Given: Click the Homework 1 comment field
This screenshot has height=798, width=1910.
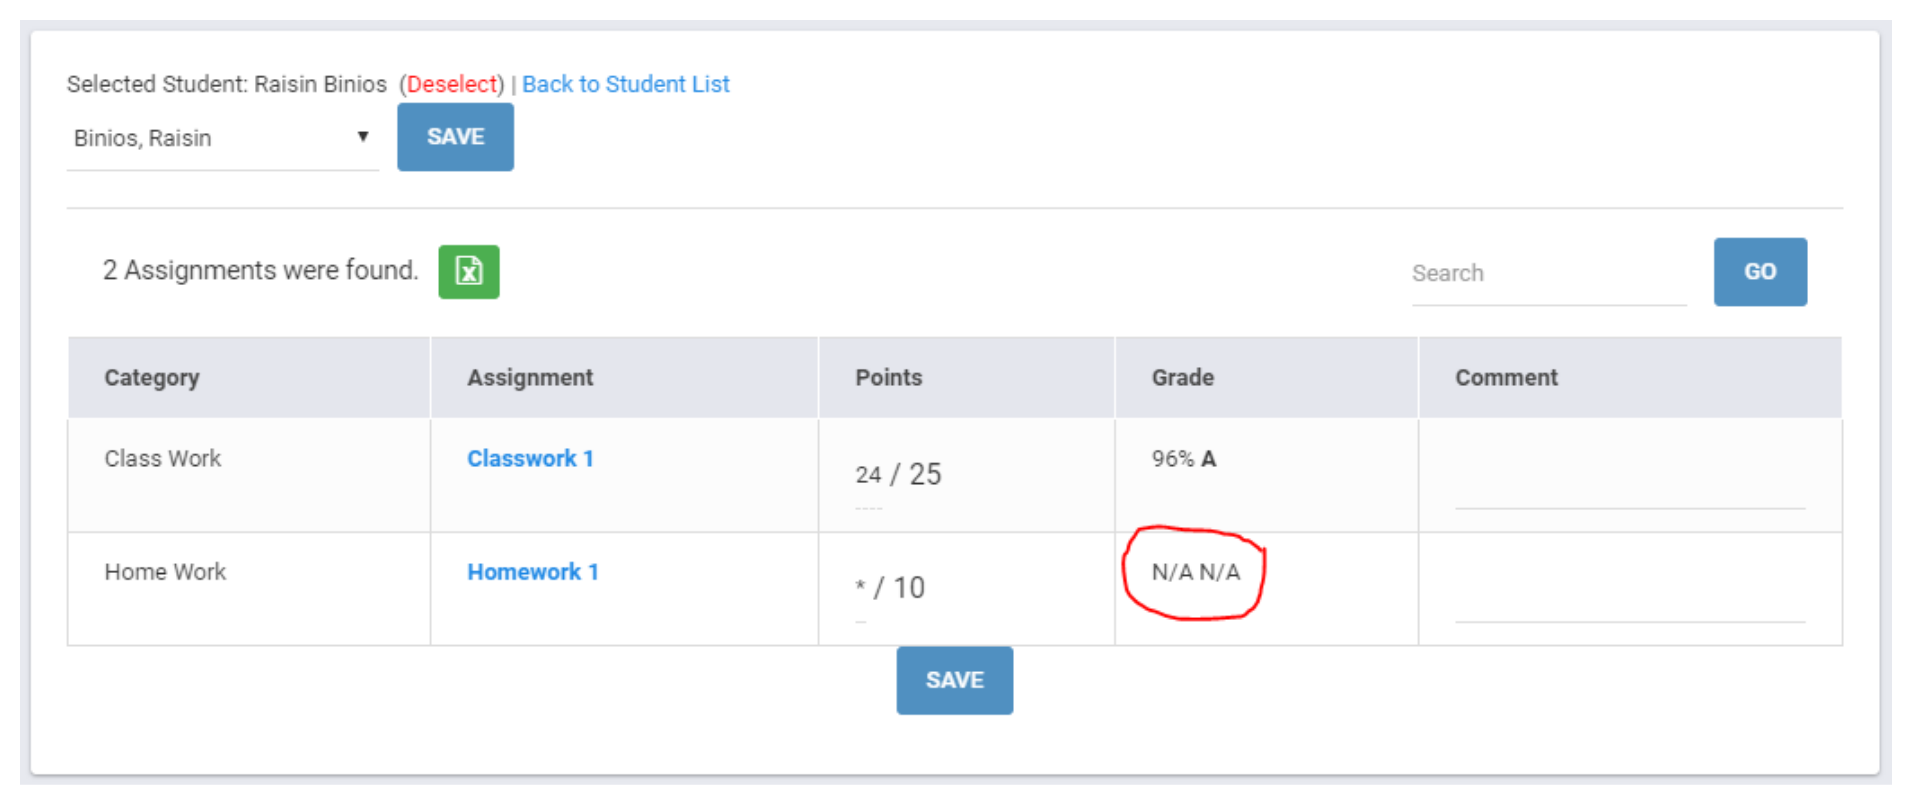Looking at the screenshot, I should pyautogui.click(x=1629, y=603).
